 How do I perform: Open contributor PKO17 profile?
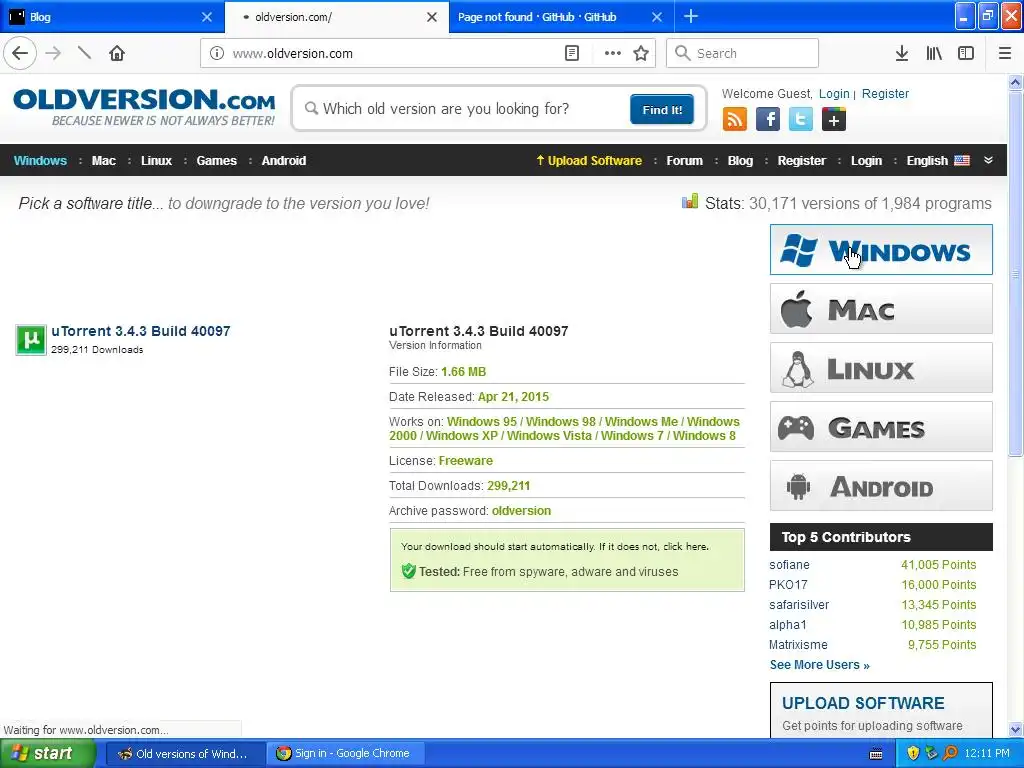pyautogui.click(x=788, y=584)
